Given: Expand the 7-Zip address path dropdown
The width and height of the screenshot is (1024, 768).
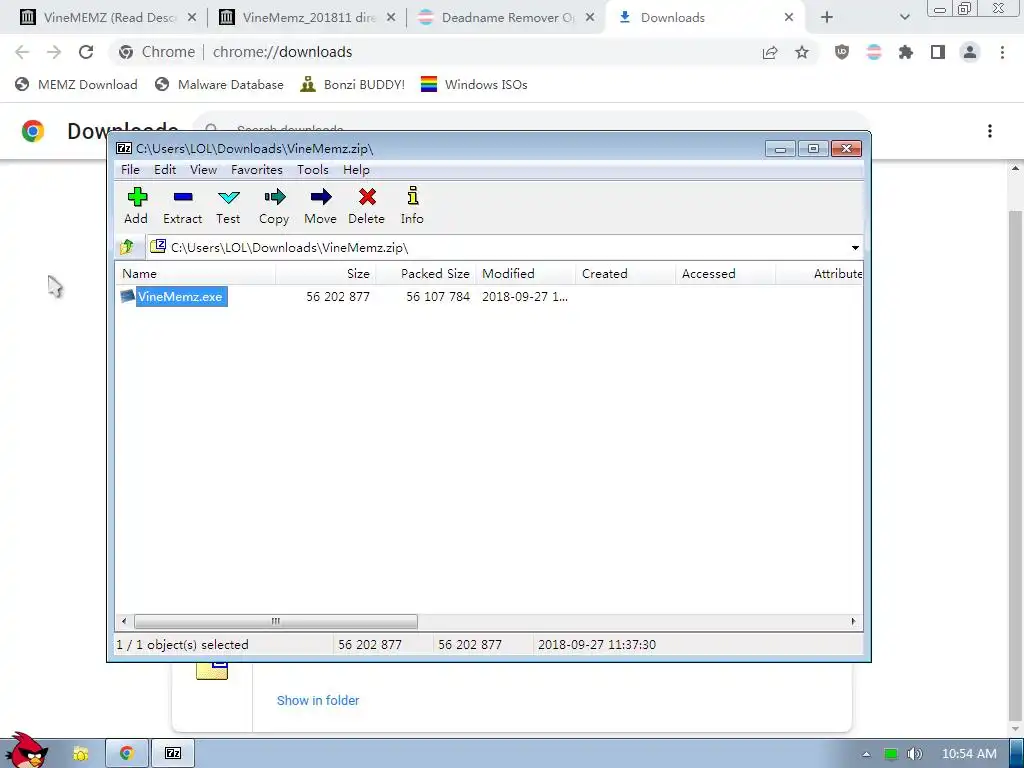Looking at the screenshot, I should [x=855, y=248].
